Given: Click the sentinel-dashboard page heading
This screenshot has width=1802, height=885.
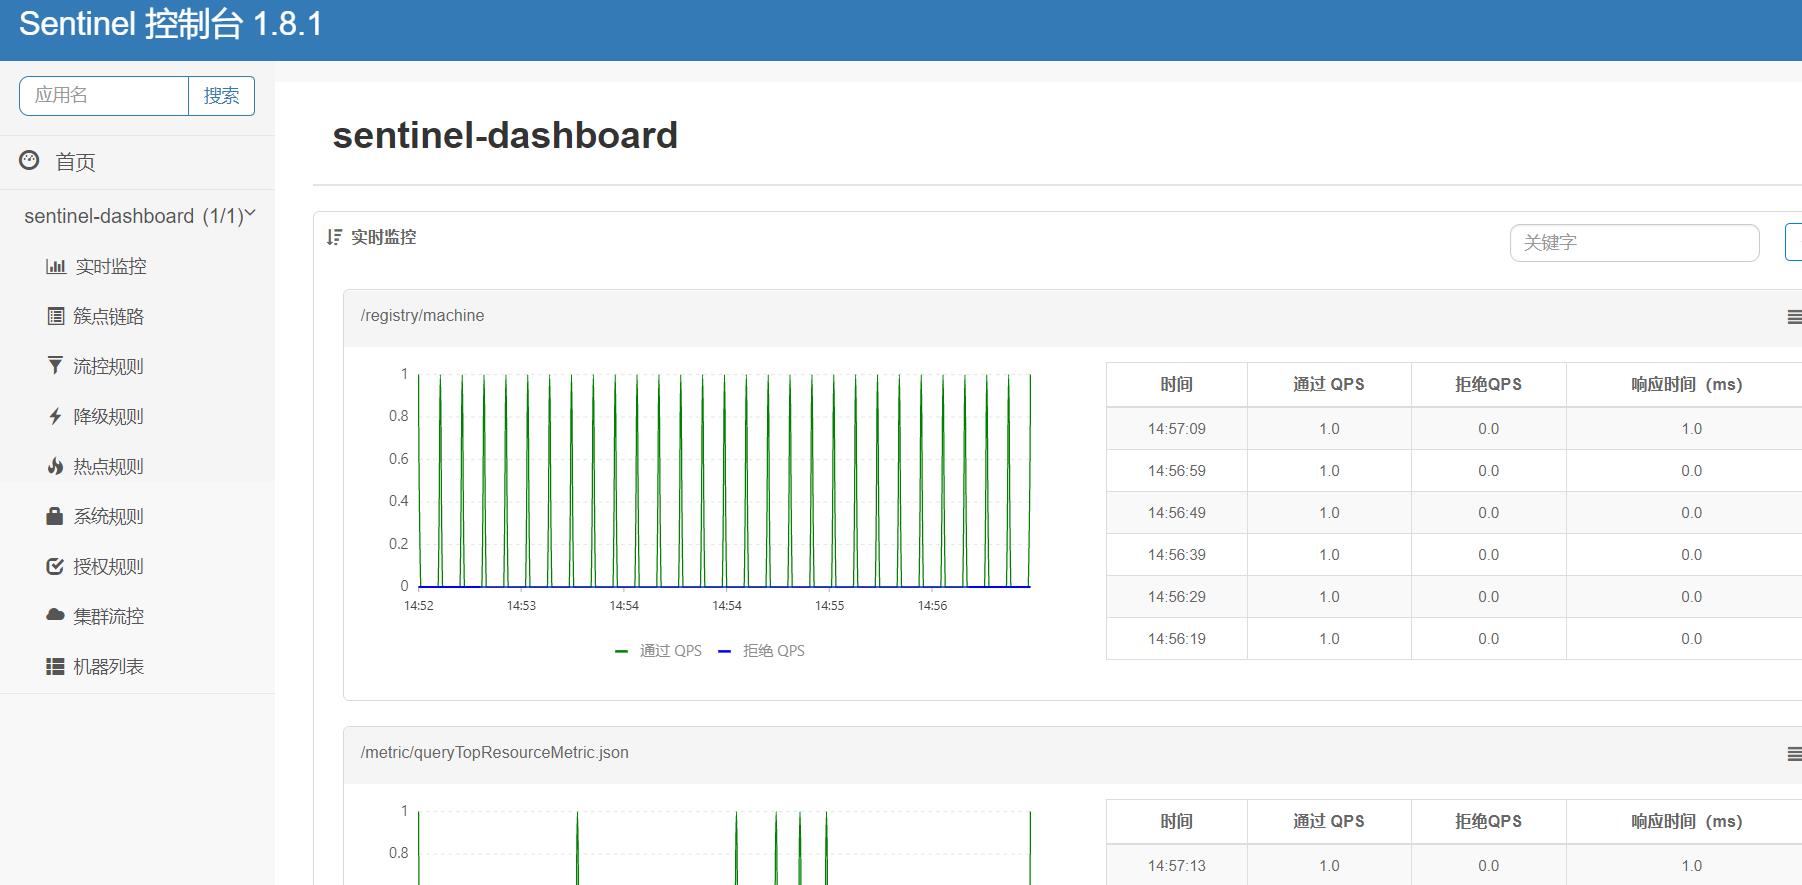Looking at the screenshot, I should click(x=505, y=135).
